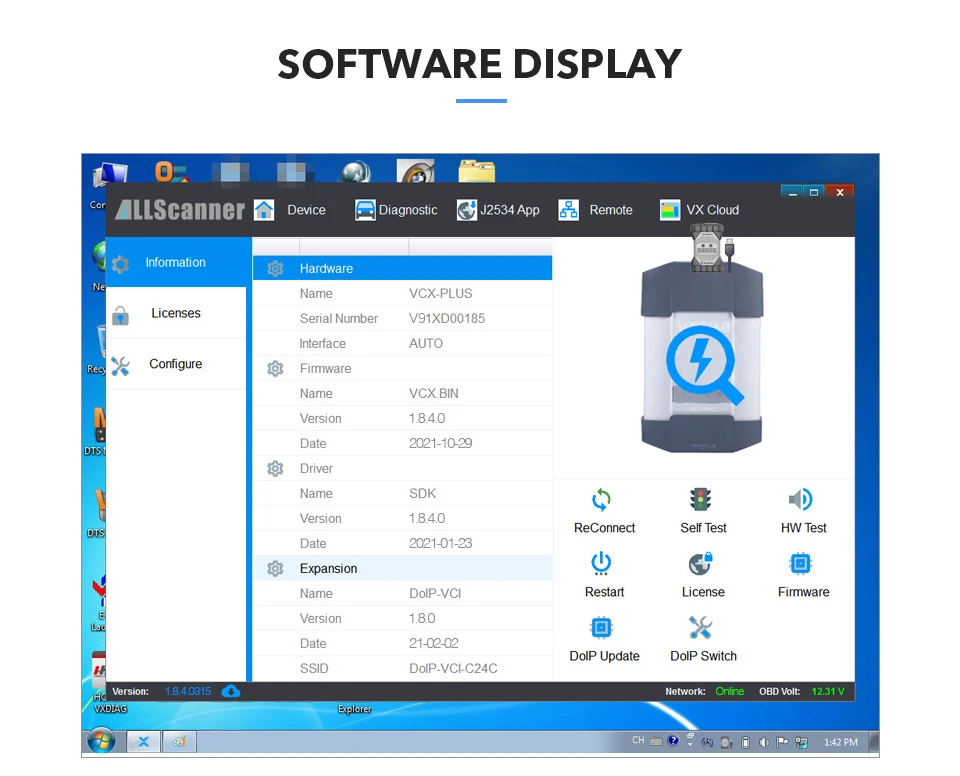This screenshot has height=776, width=960.
Task: Select the VCX-PLUS name value
Action: tap(440, 293)
